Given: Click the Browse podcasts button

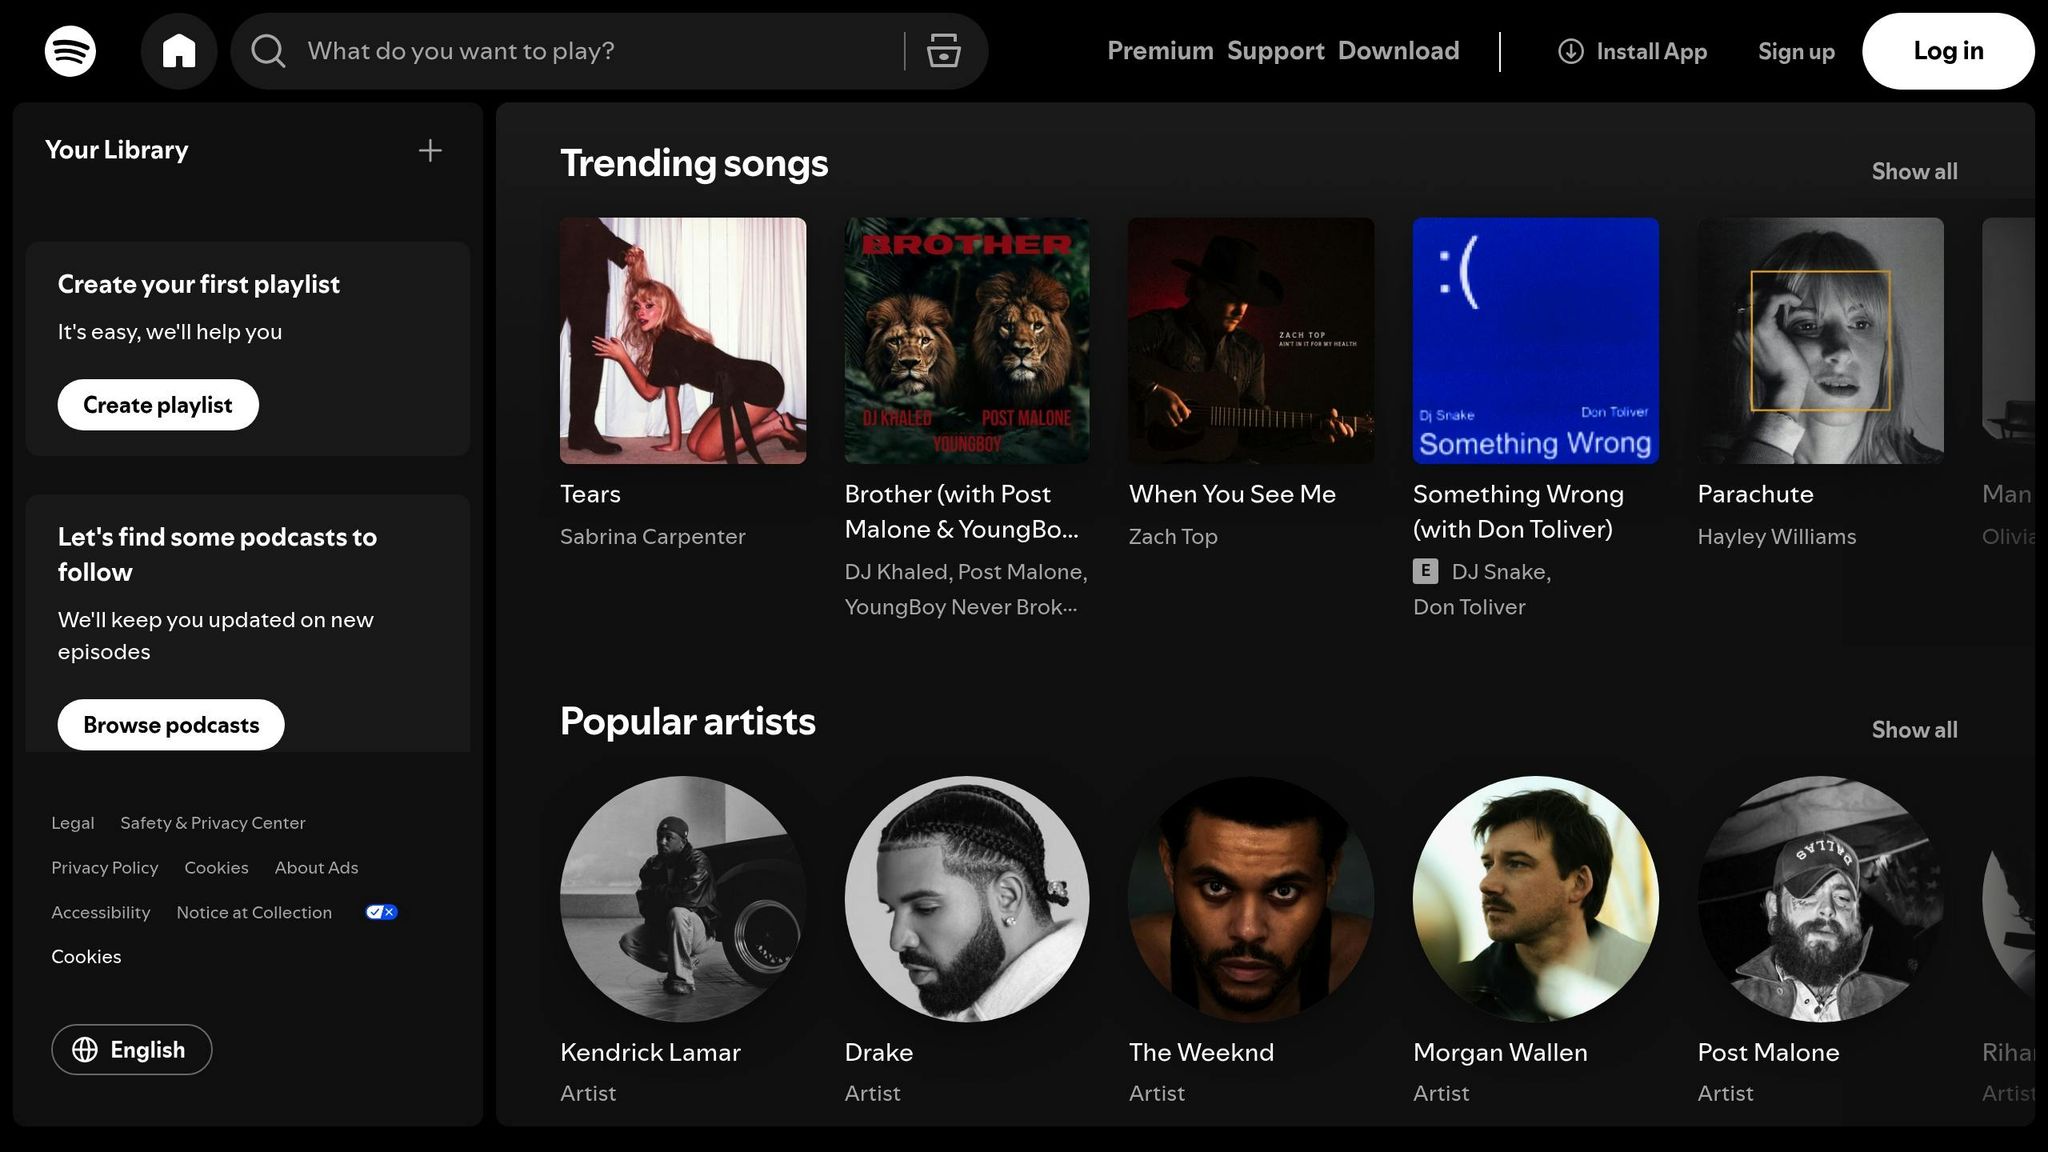Looking at the screenshot, I should pos(169,724).
